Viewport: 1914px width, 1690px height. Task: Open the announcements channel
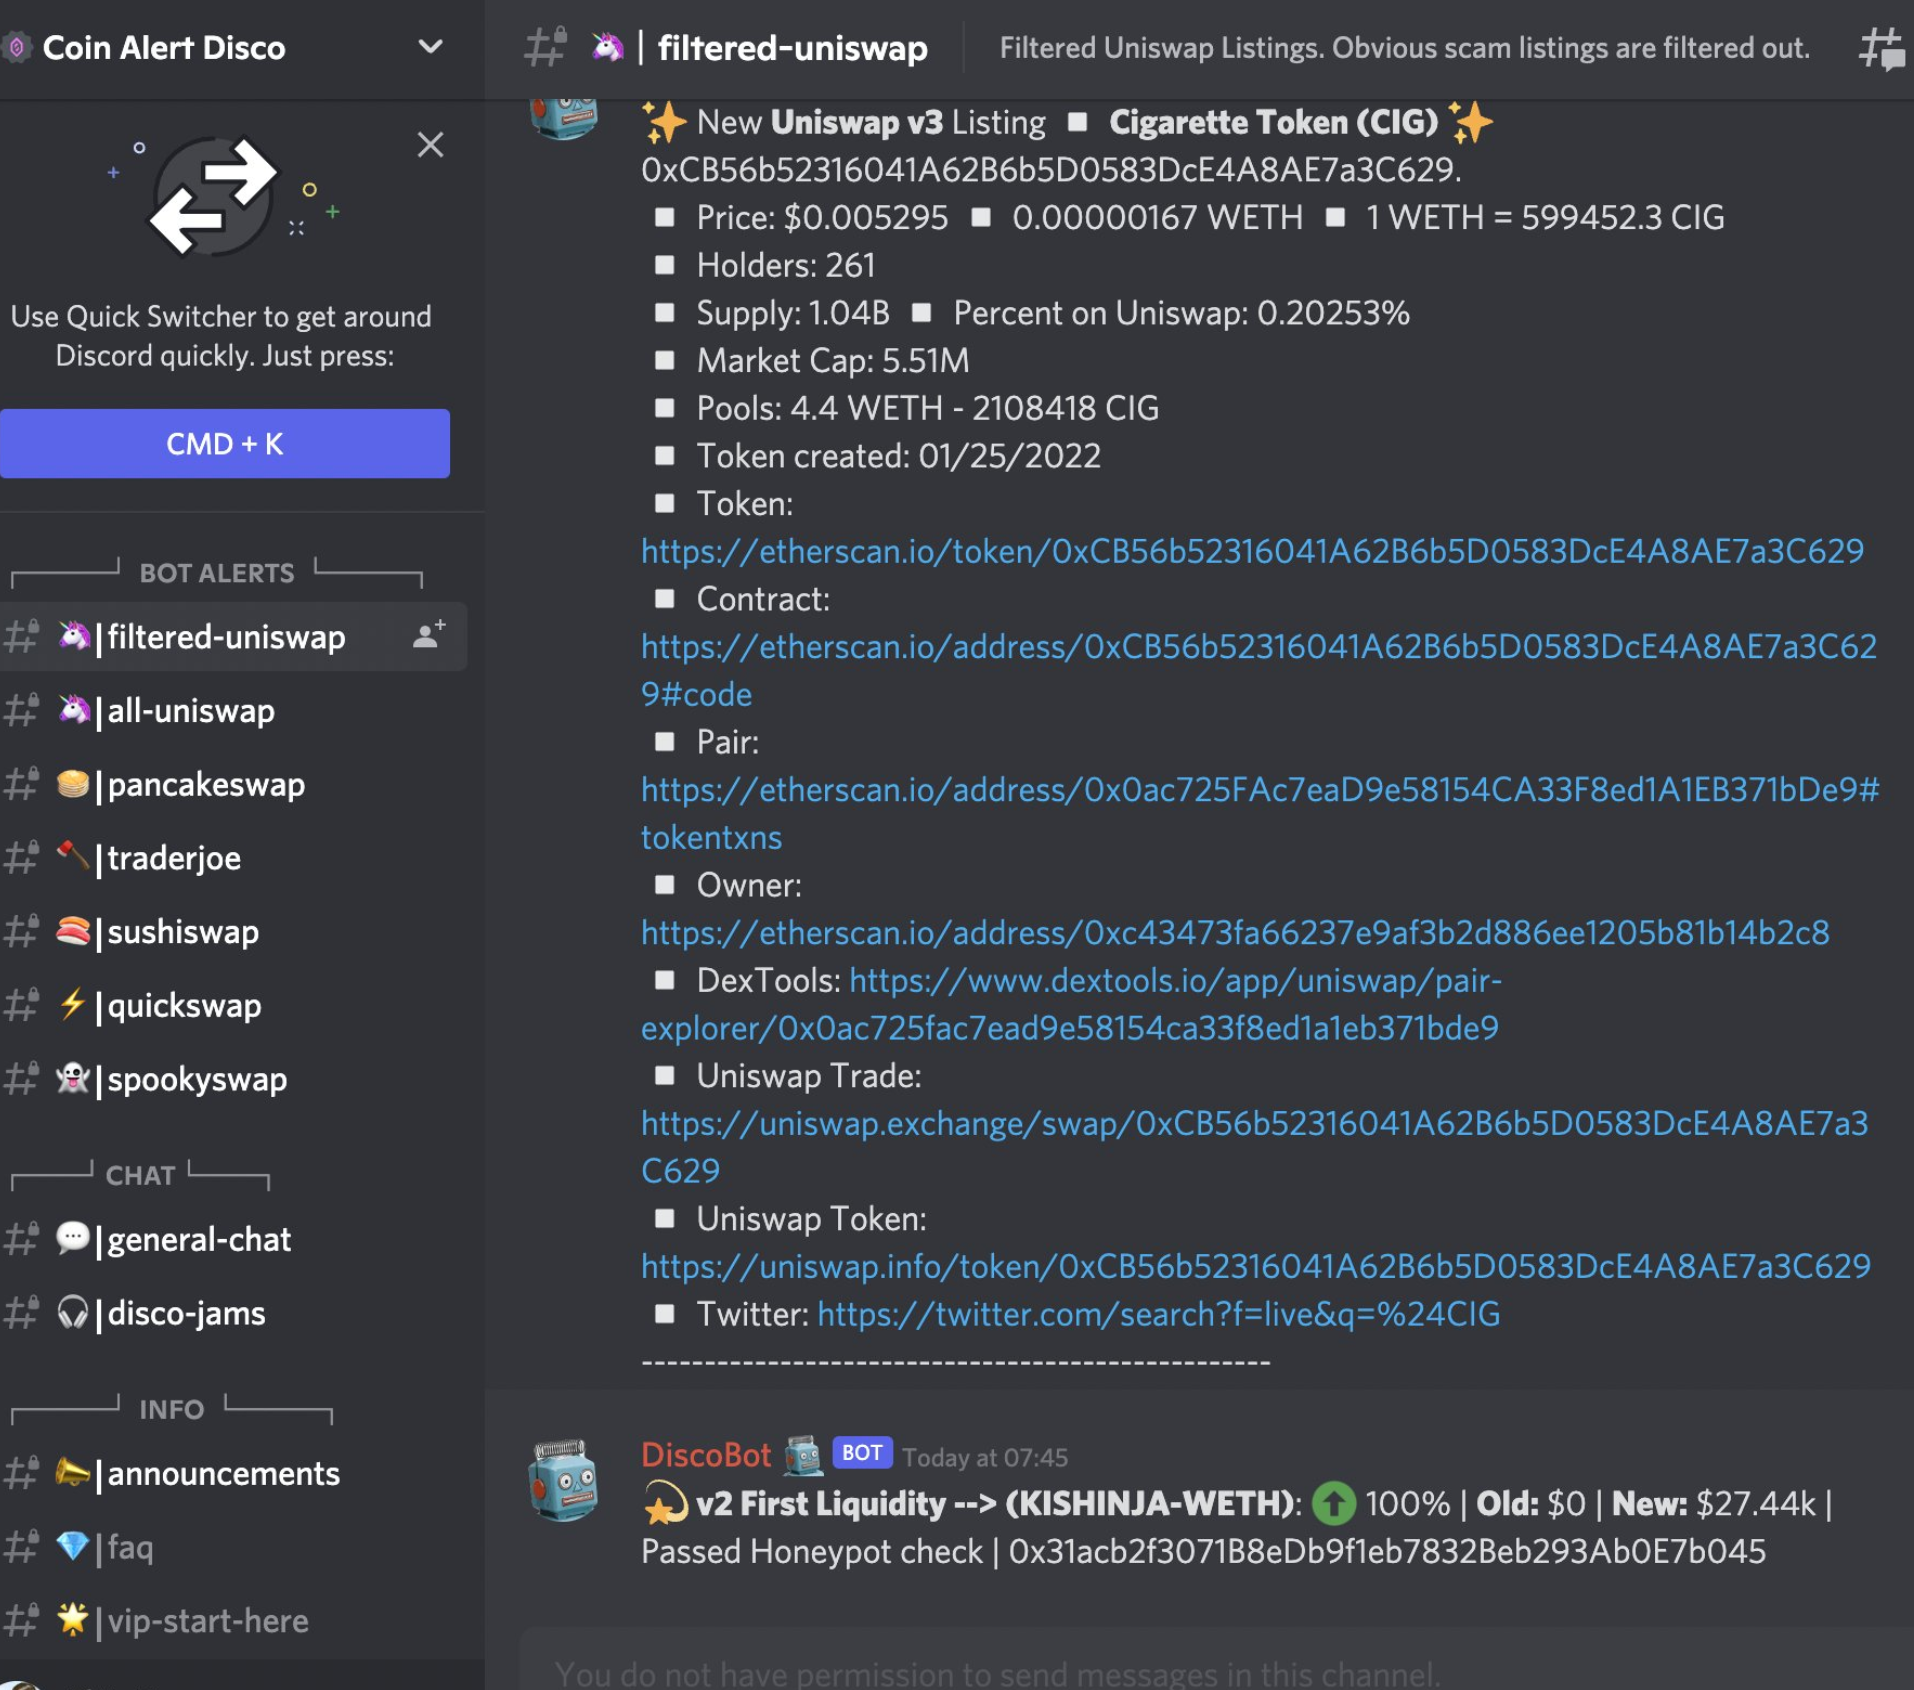[233, 1474]
